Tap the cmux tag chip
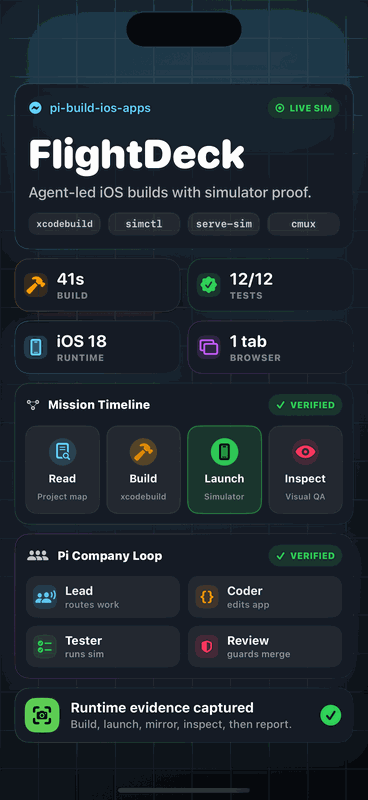Screen dimensions: 368x800 [303, 224]
